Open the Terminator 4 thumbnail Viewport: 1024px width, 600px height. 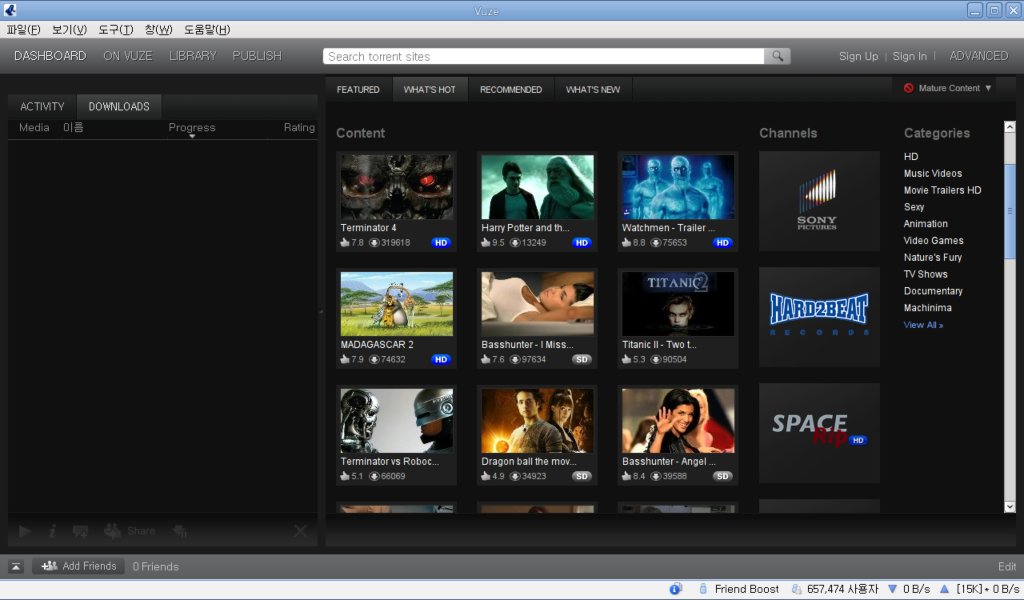pyautogui.click(x=396, y=187)
